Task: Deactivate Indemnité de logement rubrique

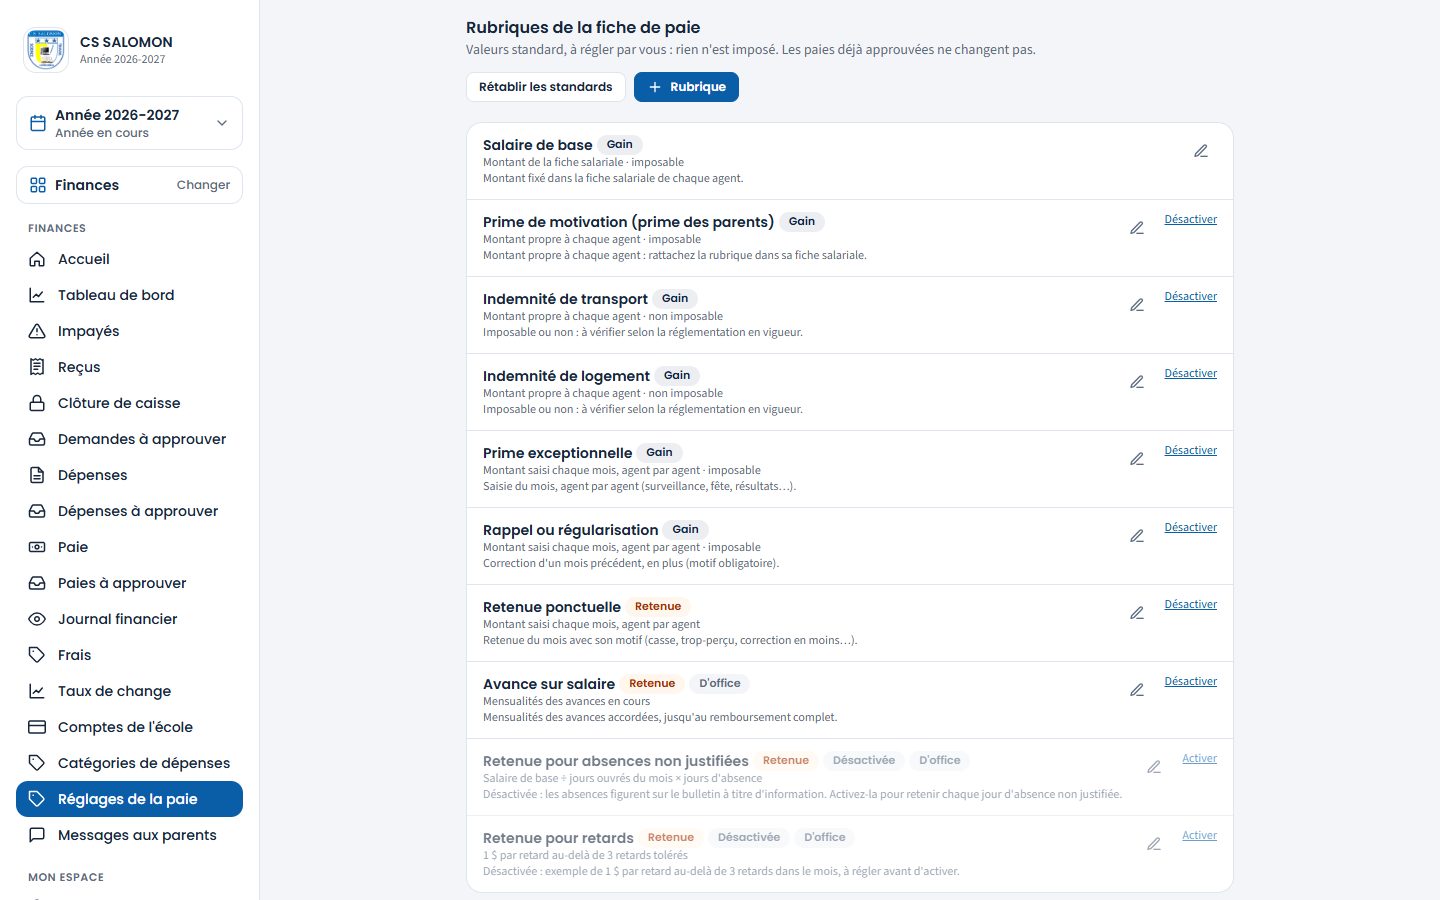Action: coord(1190,373)
